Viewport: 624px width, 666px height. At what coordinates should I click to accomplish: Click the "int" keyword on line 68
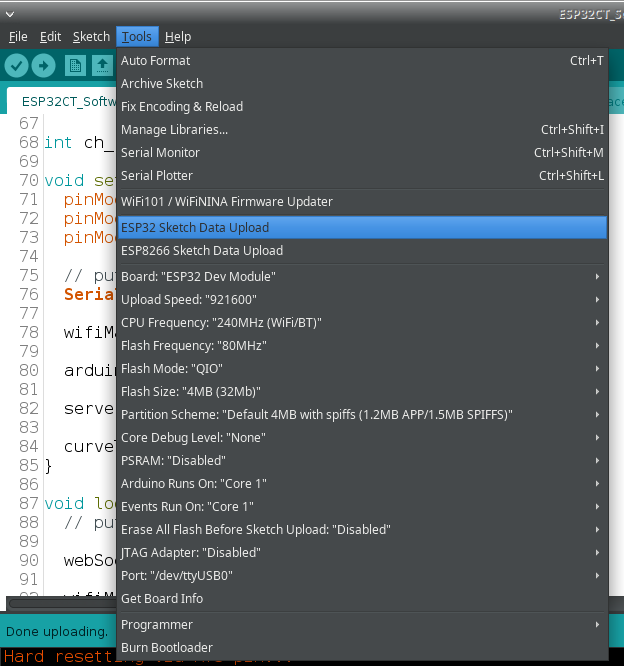click(x=58, y=143)
